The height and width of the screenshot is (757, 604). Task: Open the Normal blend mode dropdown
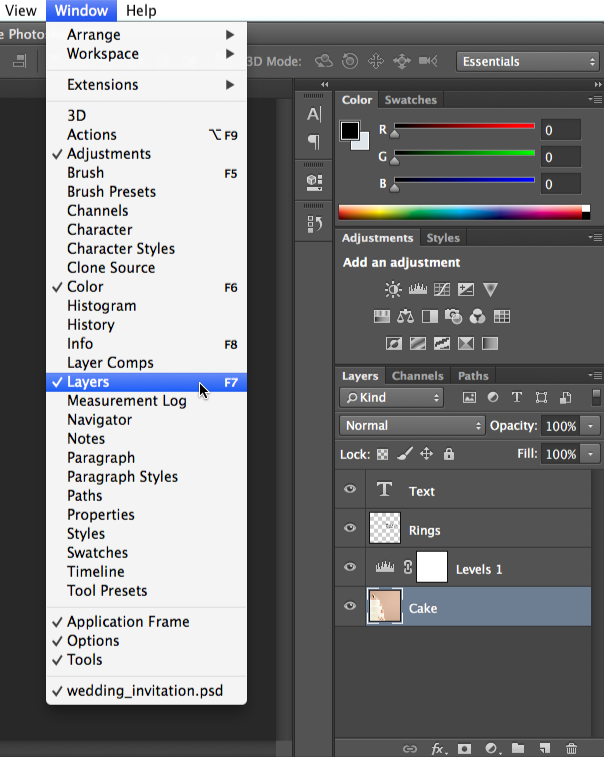point(411,426)
